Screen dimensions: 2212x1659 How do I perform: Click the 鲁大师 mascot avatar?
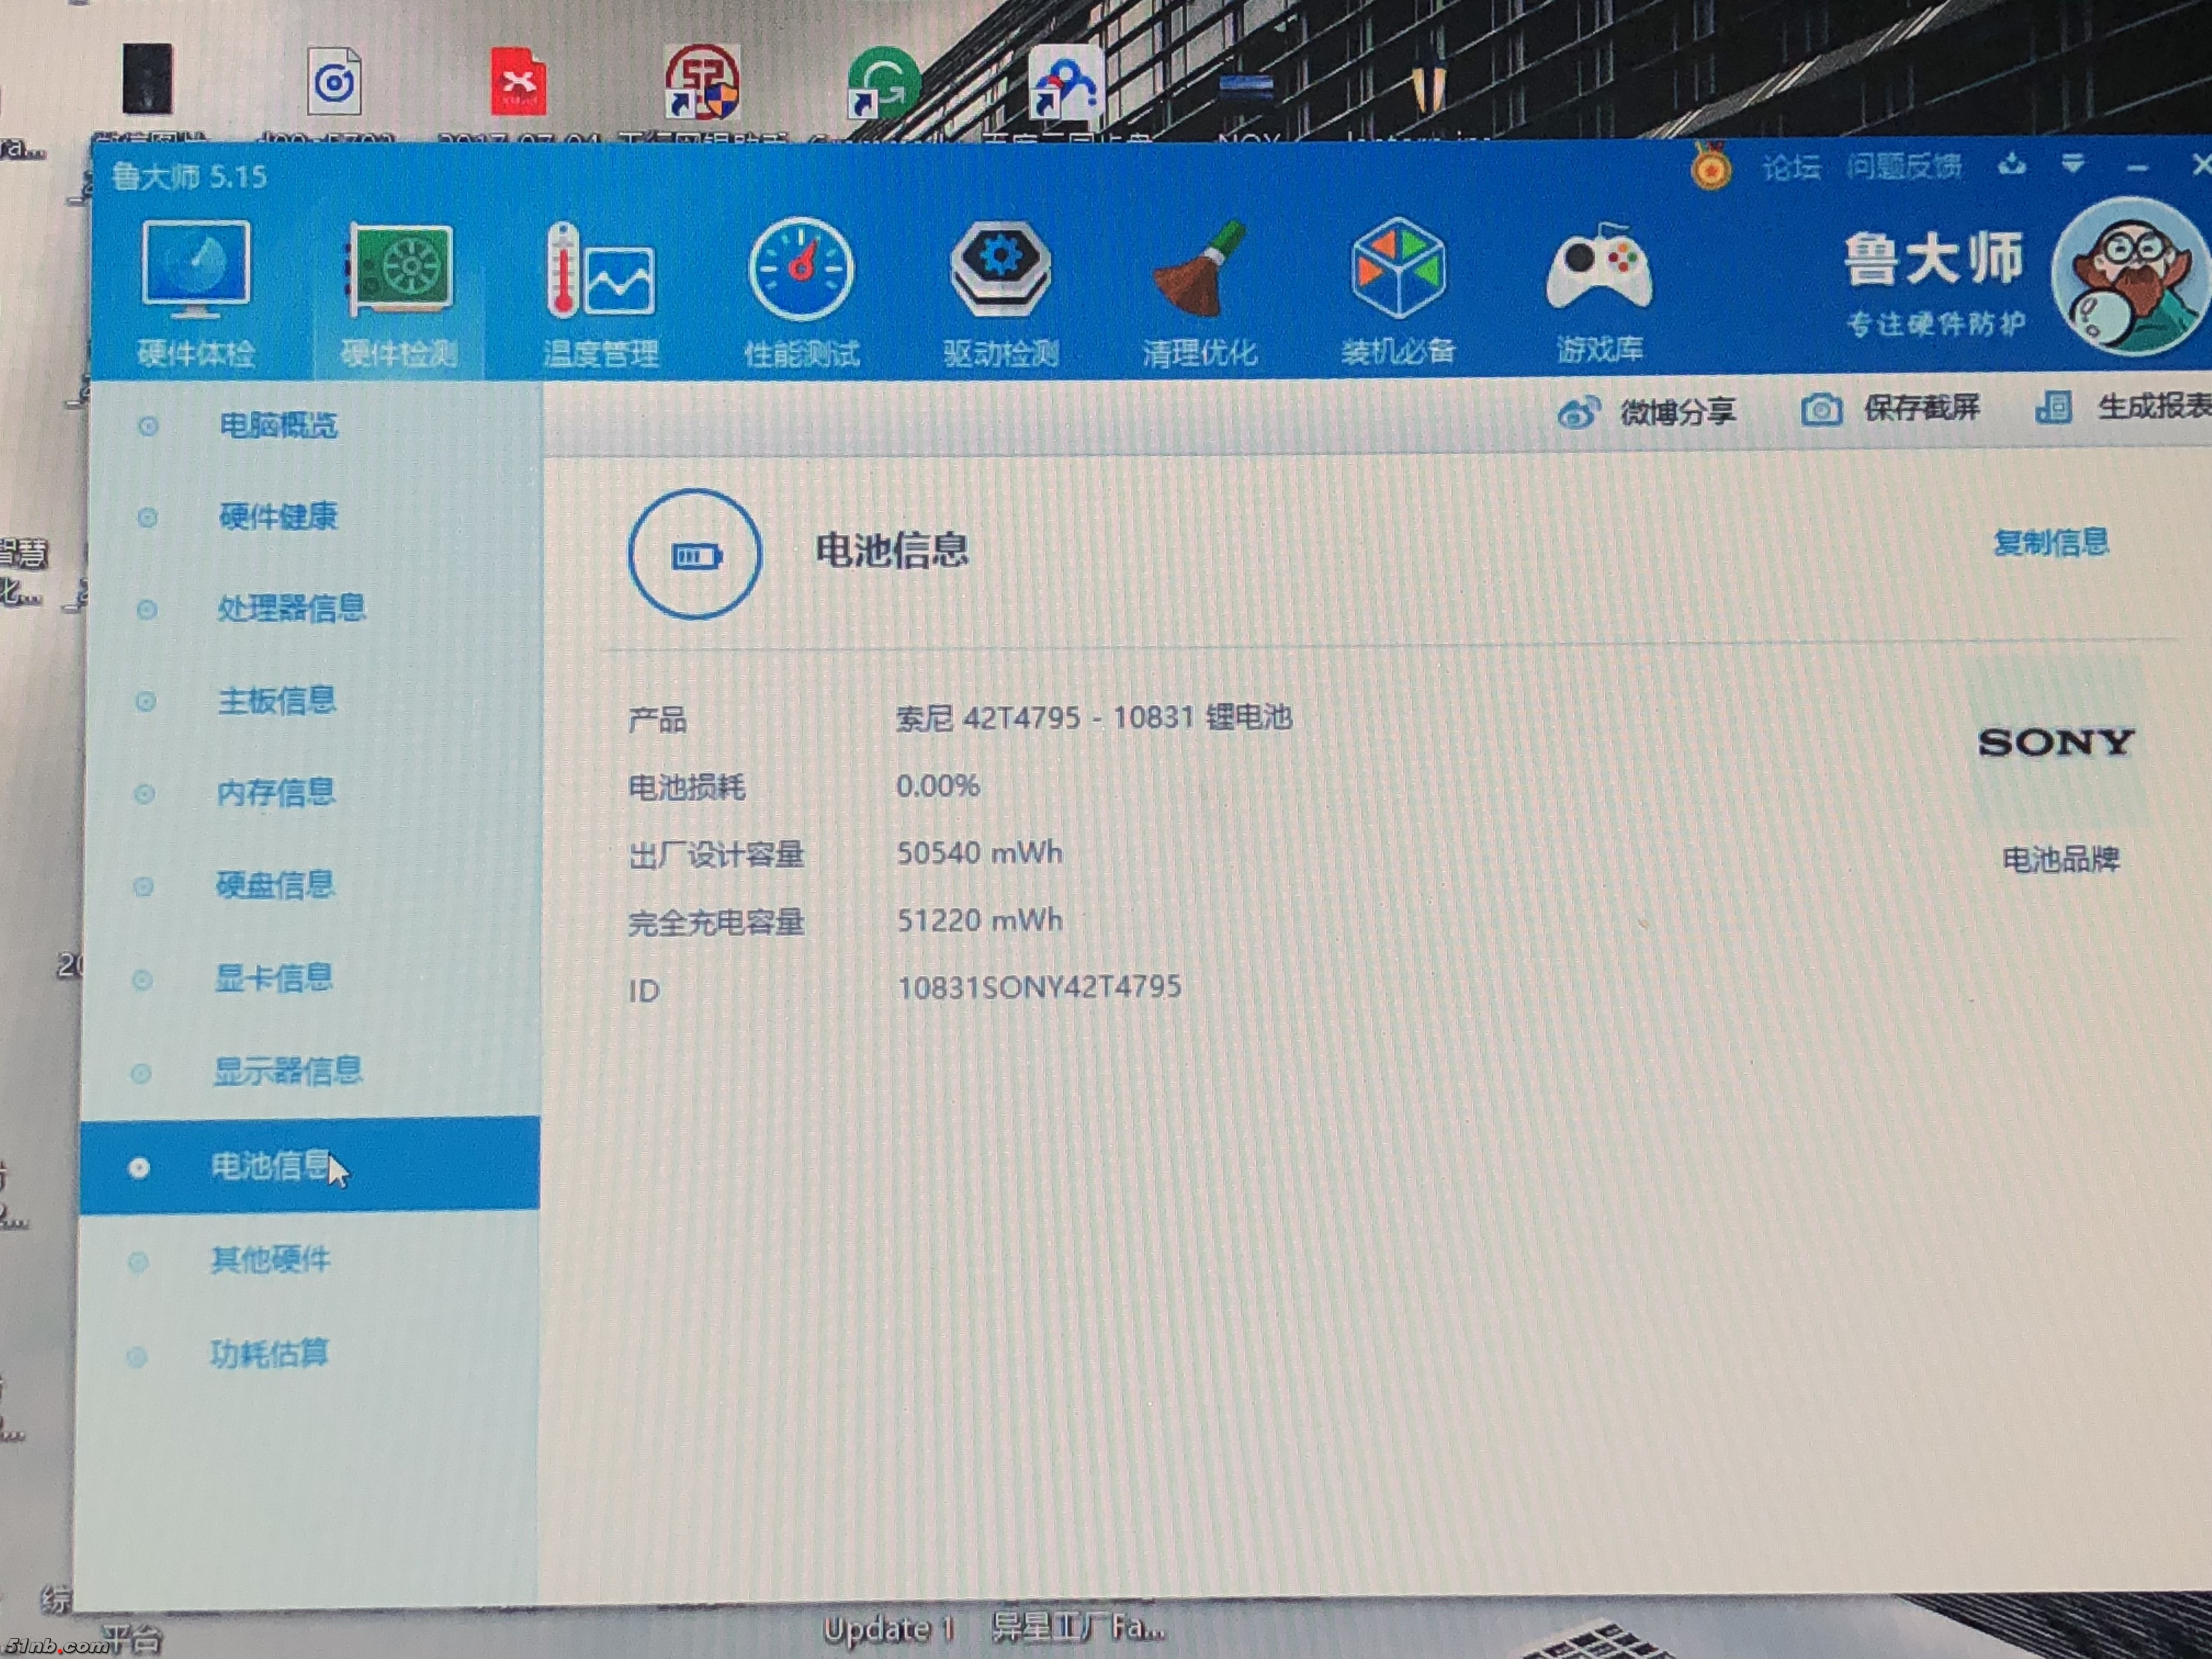[x=2130, y=277]
